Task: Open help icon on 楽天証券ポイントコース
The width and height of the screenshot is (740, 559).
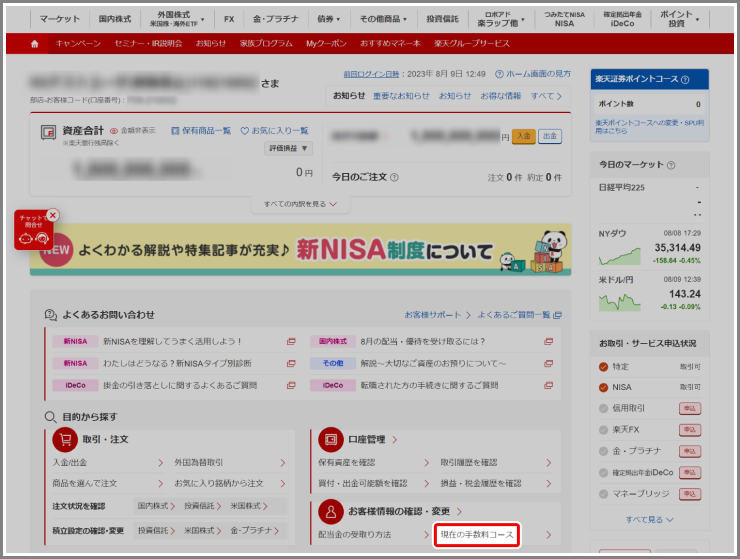Action: click(x=685, y=79)
